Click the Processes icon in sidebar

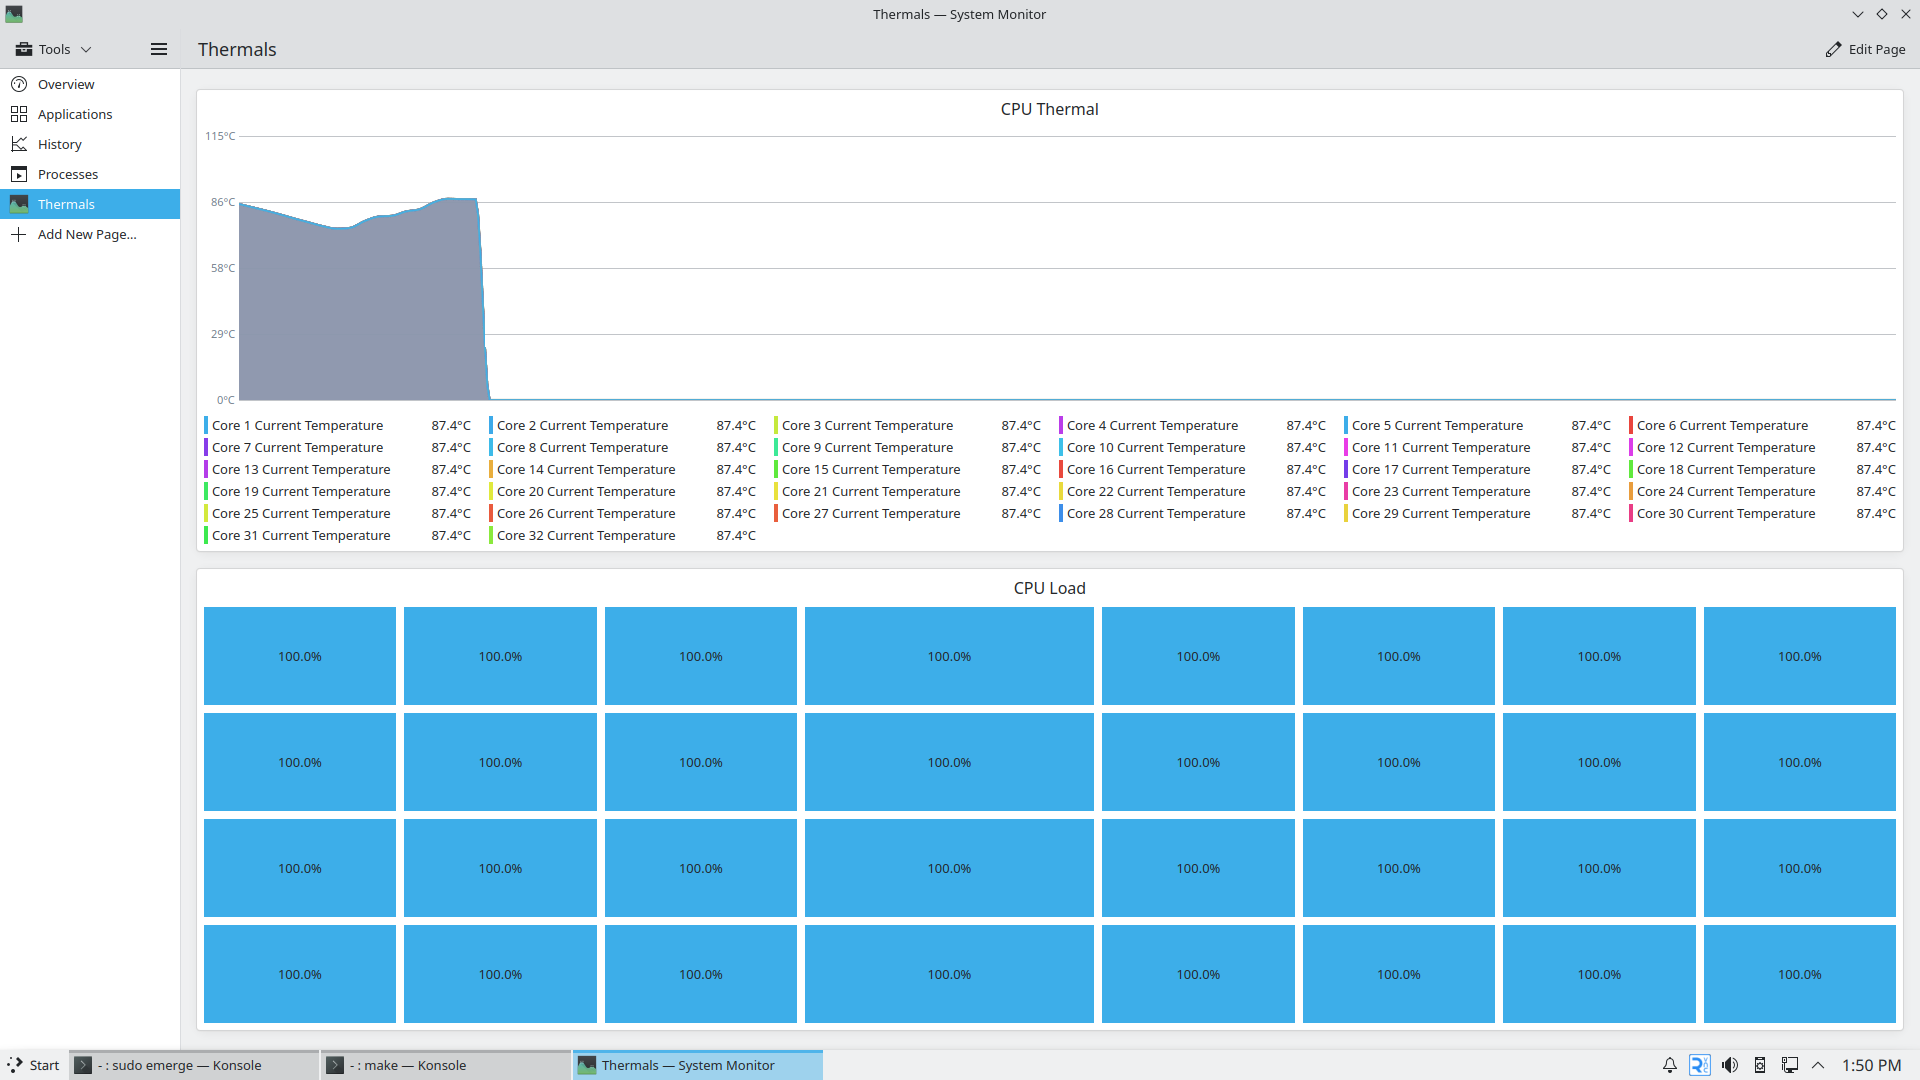point(19,174)
